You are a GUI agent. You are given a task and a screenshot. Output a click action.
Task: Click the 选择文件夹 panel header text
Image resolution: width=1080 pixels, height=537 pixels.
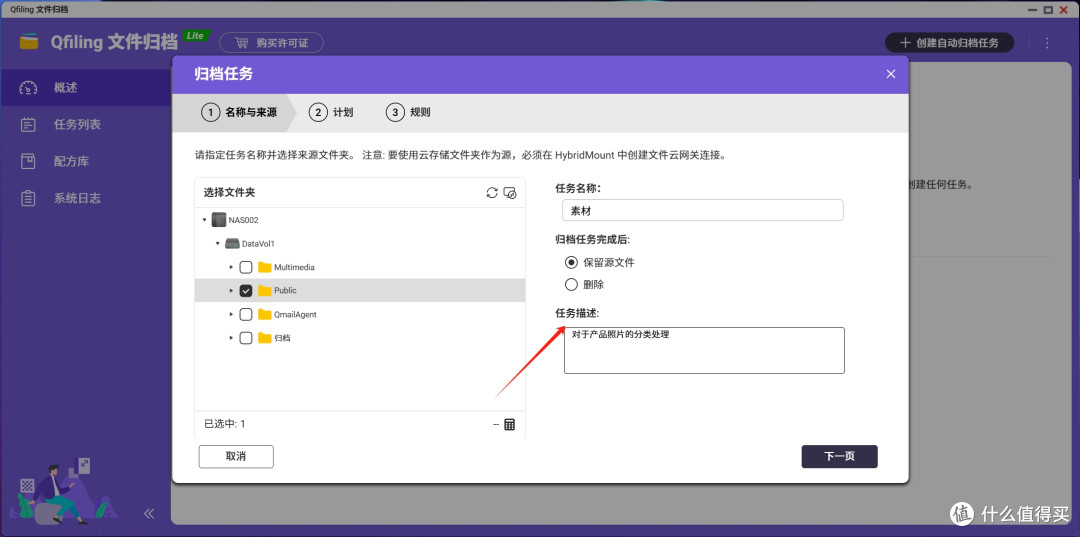pos(229,193)
